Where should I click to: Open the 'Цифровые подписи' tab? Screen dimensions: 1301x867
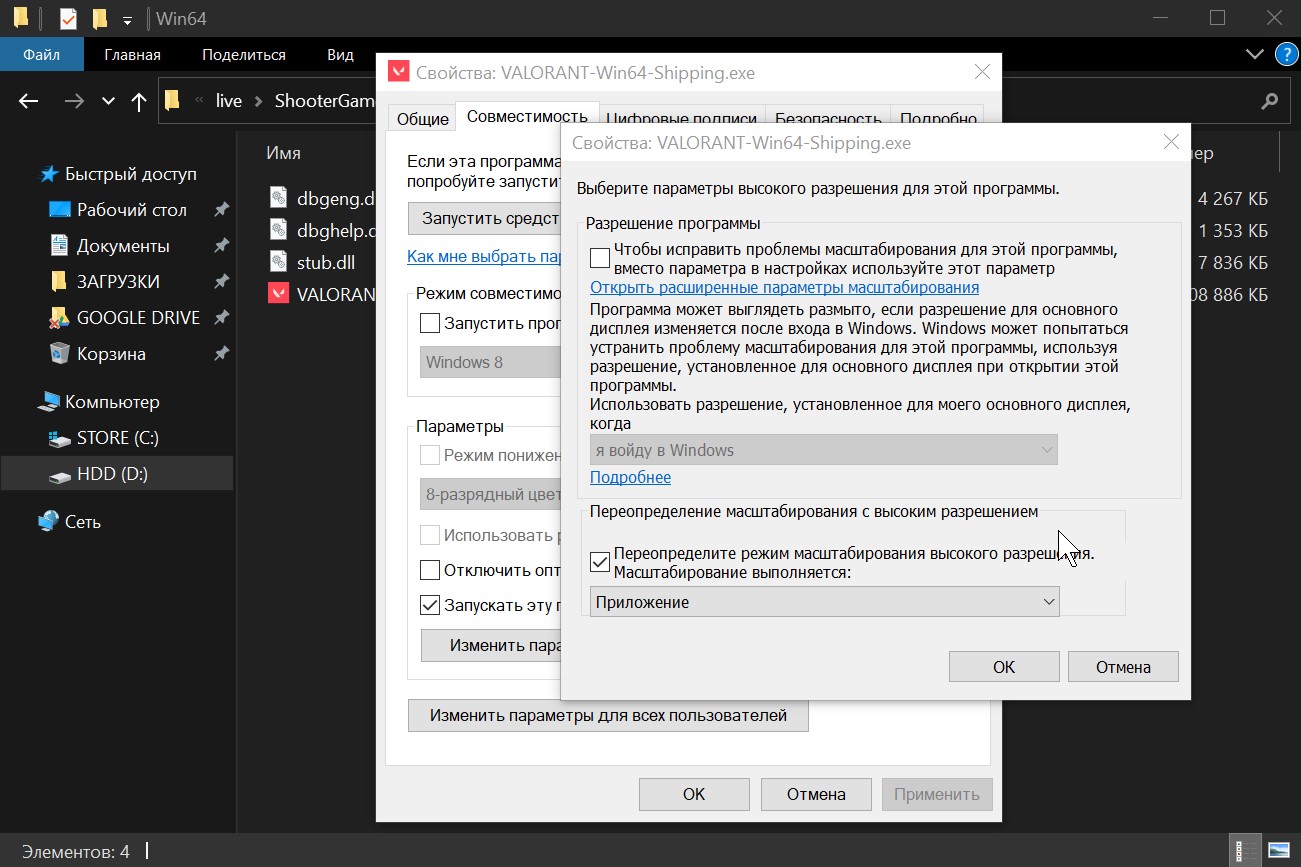click(684, 119)
